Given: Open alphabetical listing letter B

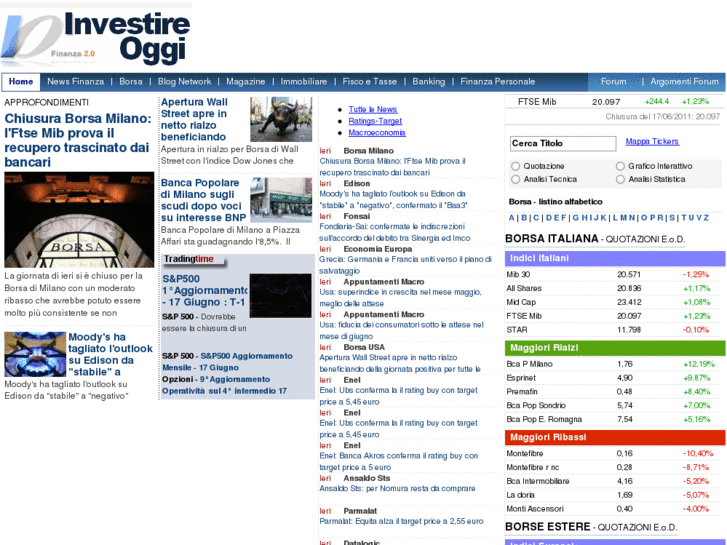Looking at the screenshot, I should point(524,218).
